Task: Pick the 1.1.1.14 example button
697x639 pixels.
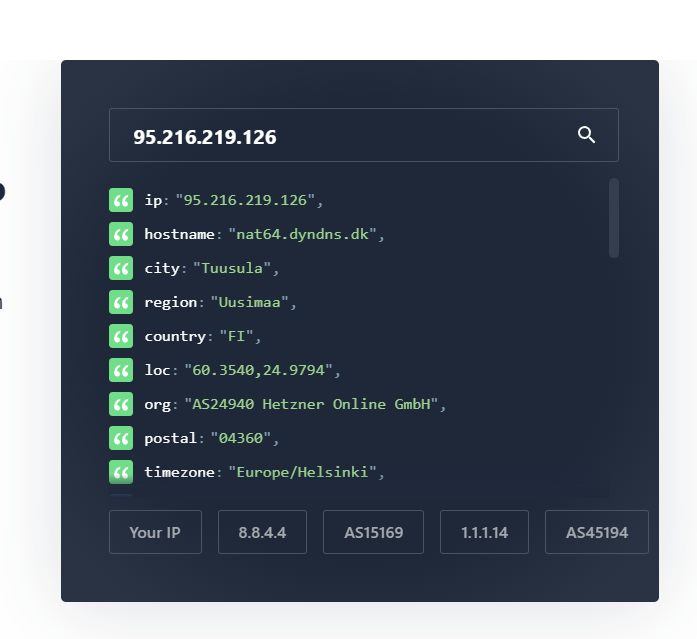Action: [x=484, y=532]
